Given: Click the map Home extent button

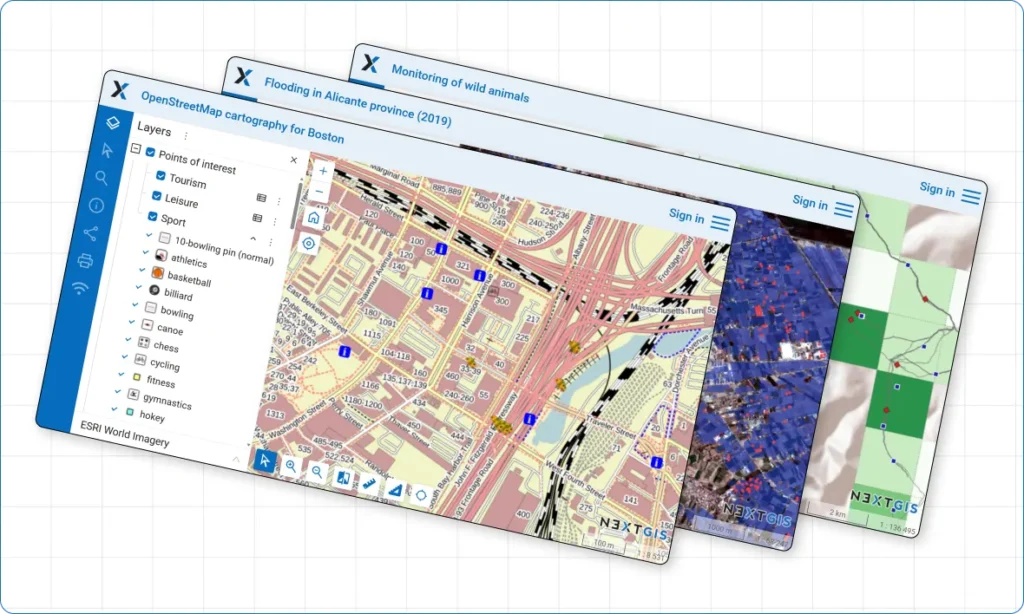Looking at the screenshot, I should coord(313,218).
